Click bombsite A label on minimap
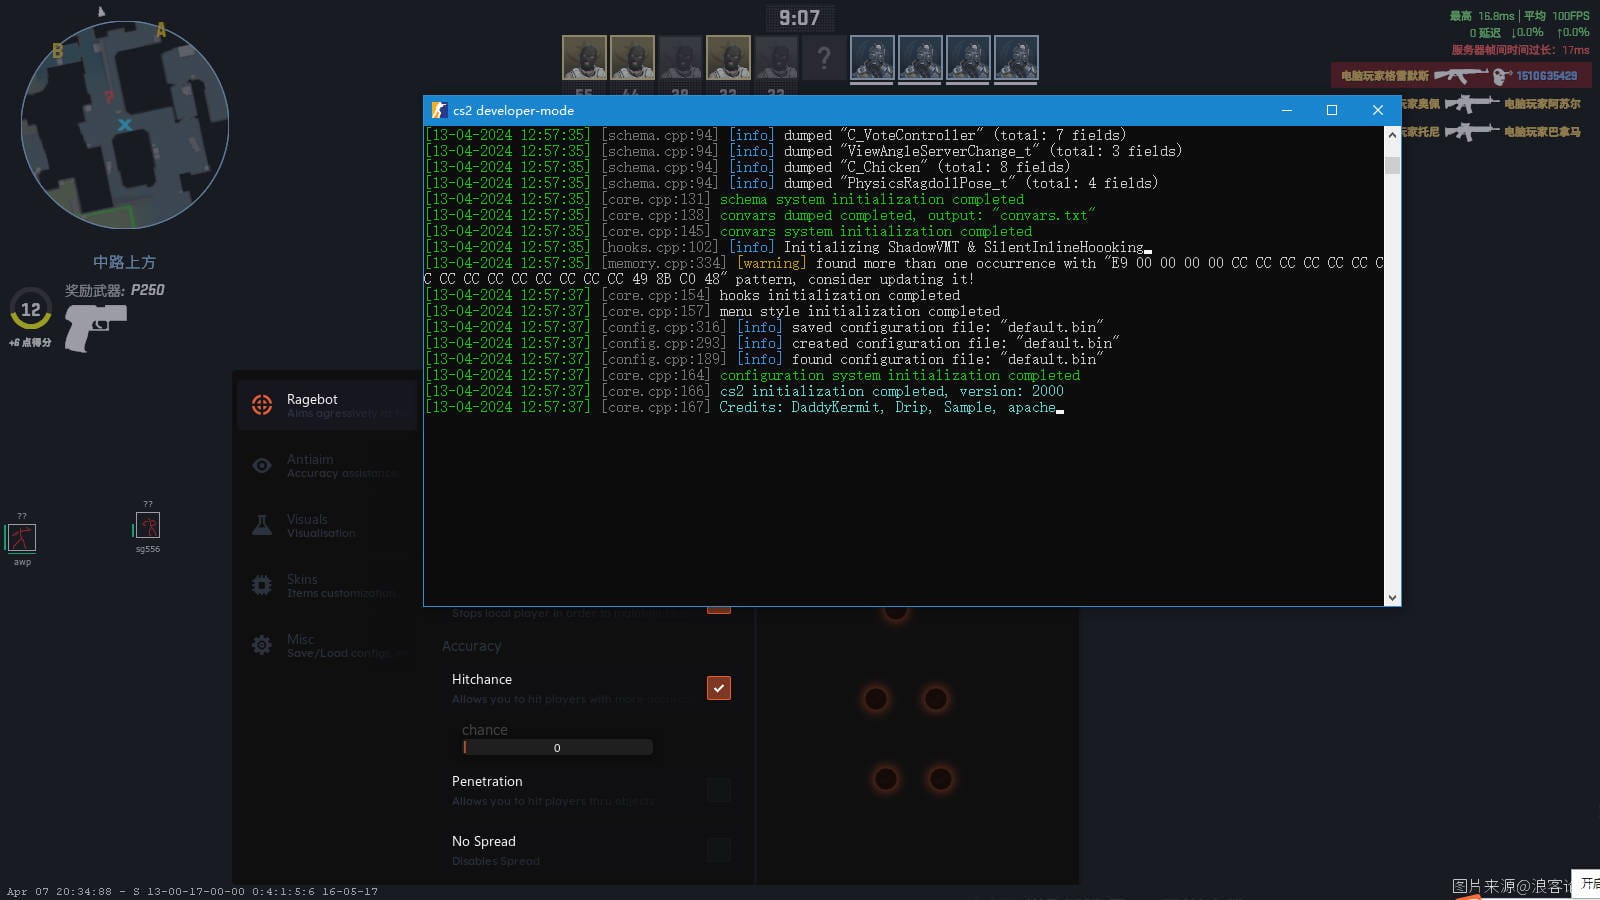1600x900 pixels. pyautogui.click(x=161, y=30)
